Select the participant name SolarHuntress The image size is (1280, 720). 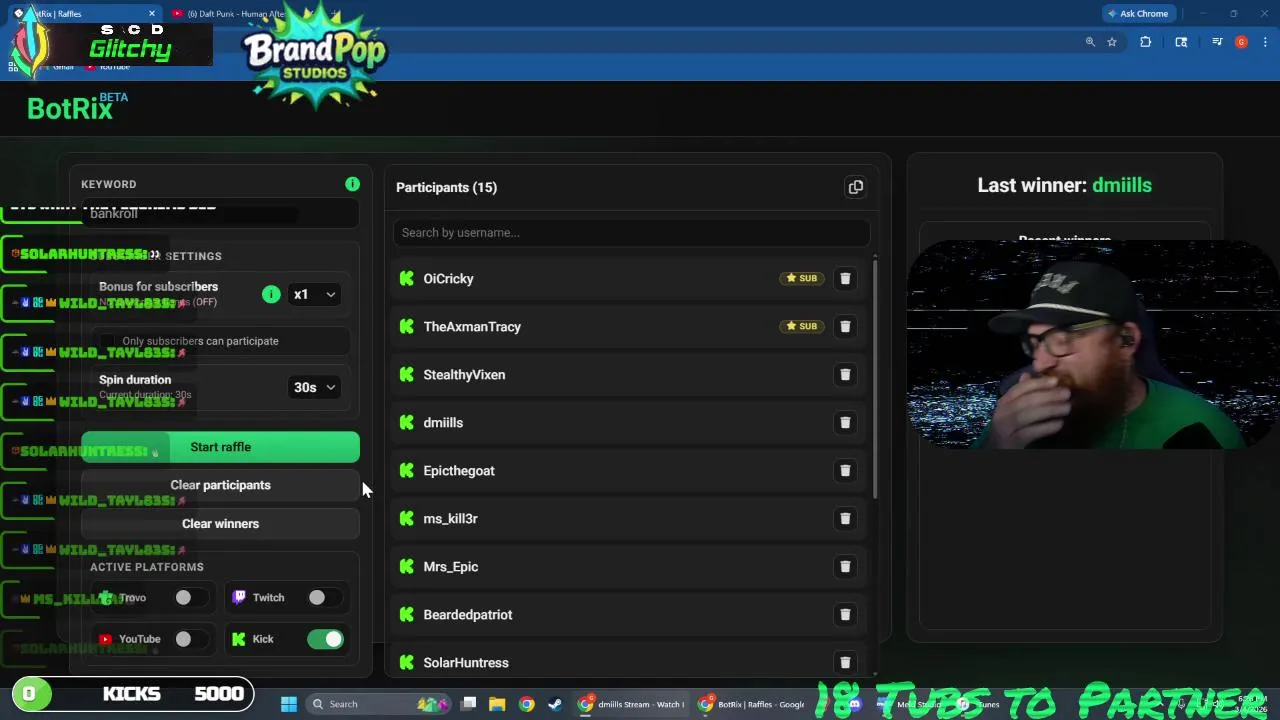coord(466,663)
